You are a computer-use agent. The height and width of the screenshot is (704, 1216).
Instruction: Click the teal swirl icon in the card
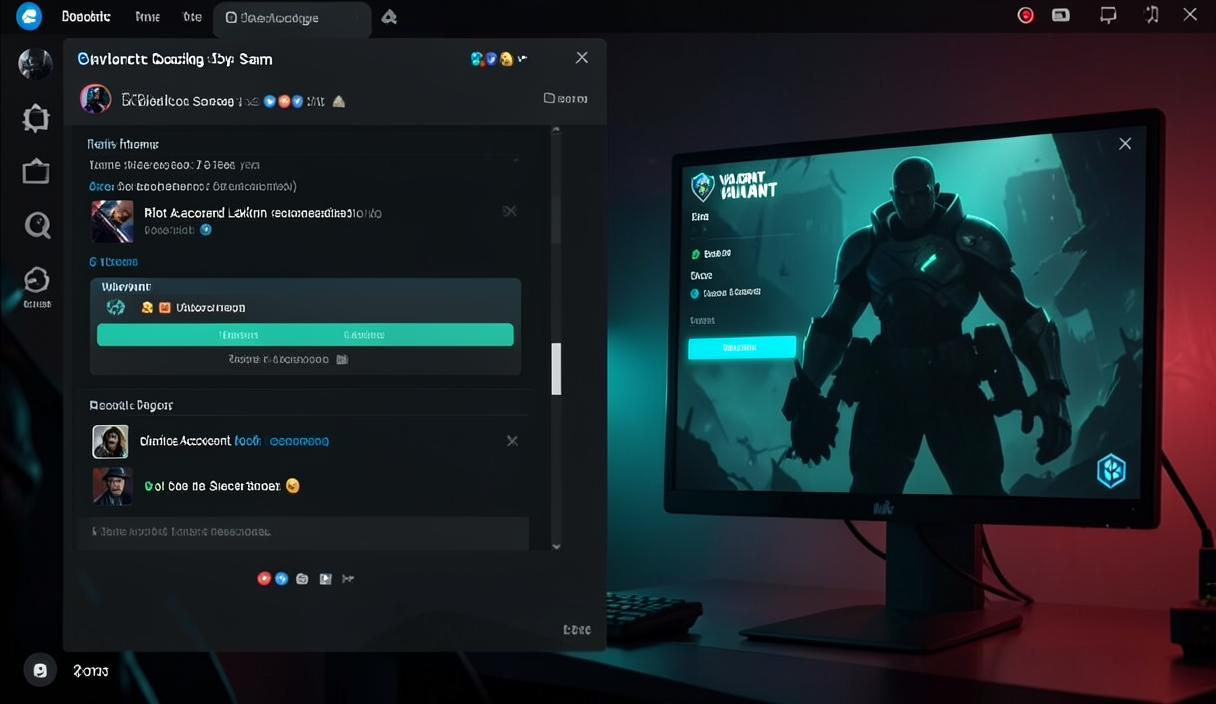pos(116,307)
